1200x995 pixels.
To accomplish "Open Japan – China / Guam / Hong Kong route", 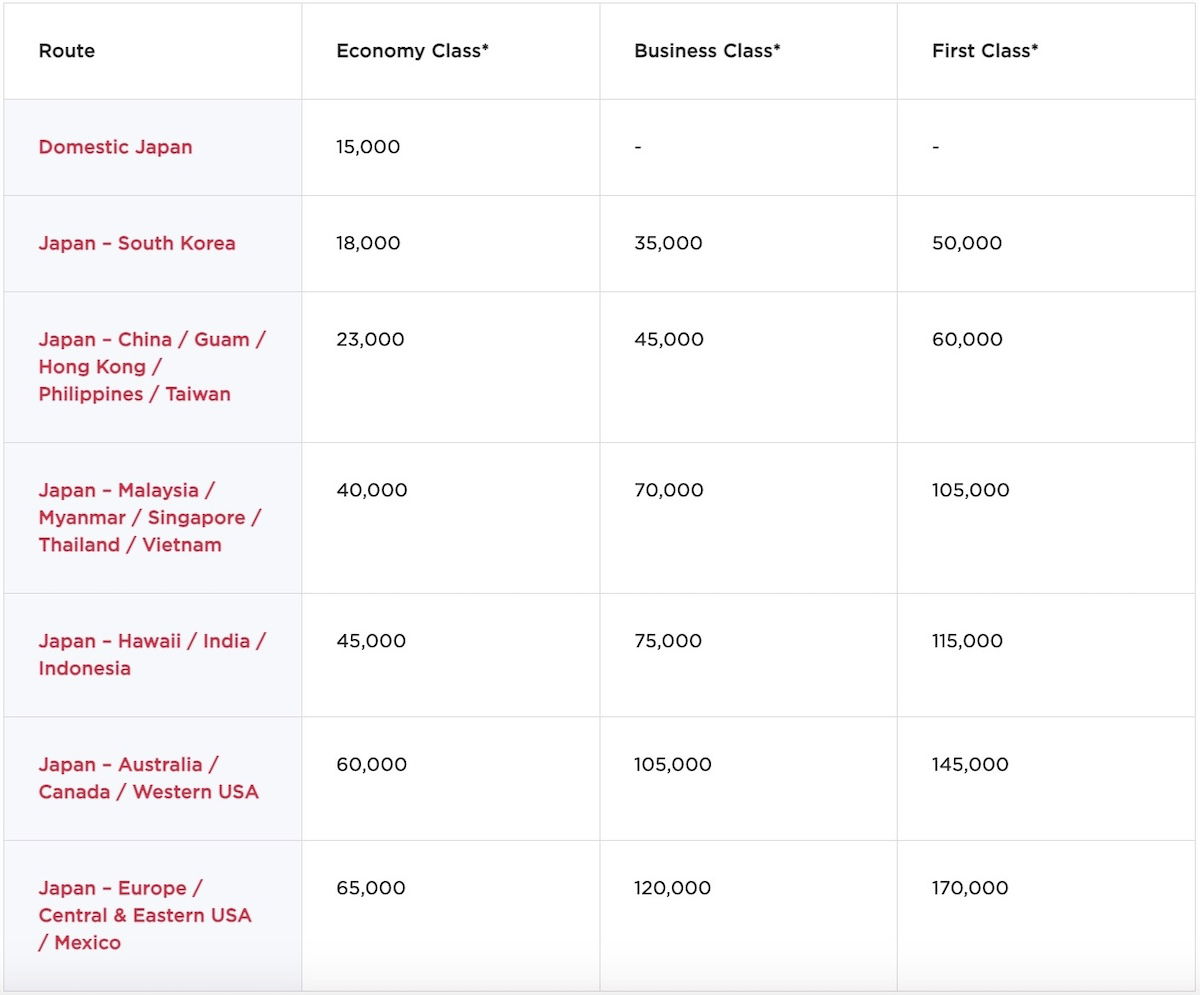I will pos(151,366).
